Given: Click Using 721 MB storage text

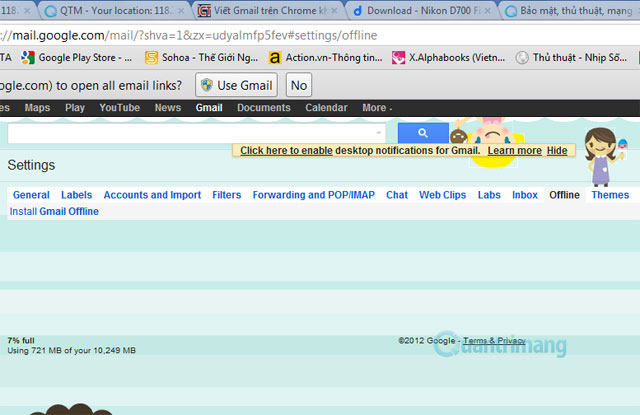Looking at the screenshot, I should point(71,350).
